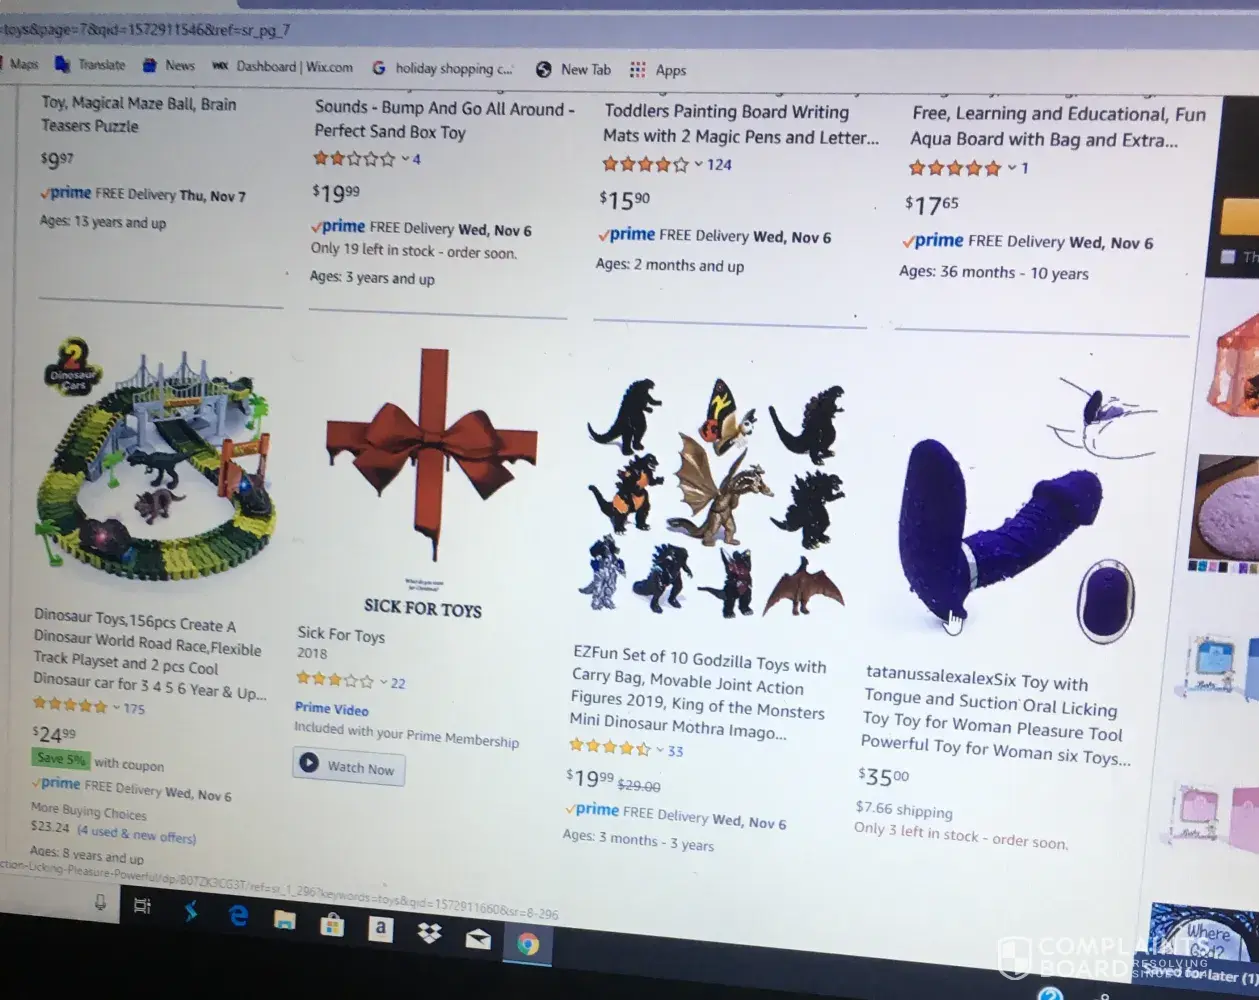Screen dimensions: 1259x1000
Task: Open the Prime Video link
Action: (x=332, y=708)
